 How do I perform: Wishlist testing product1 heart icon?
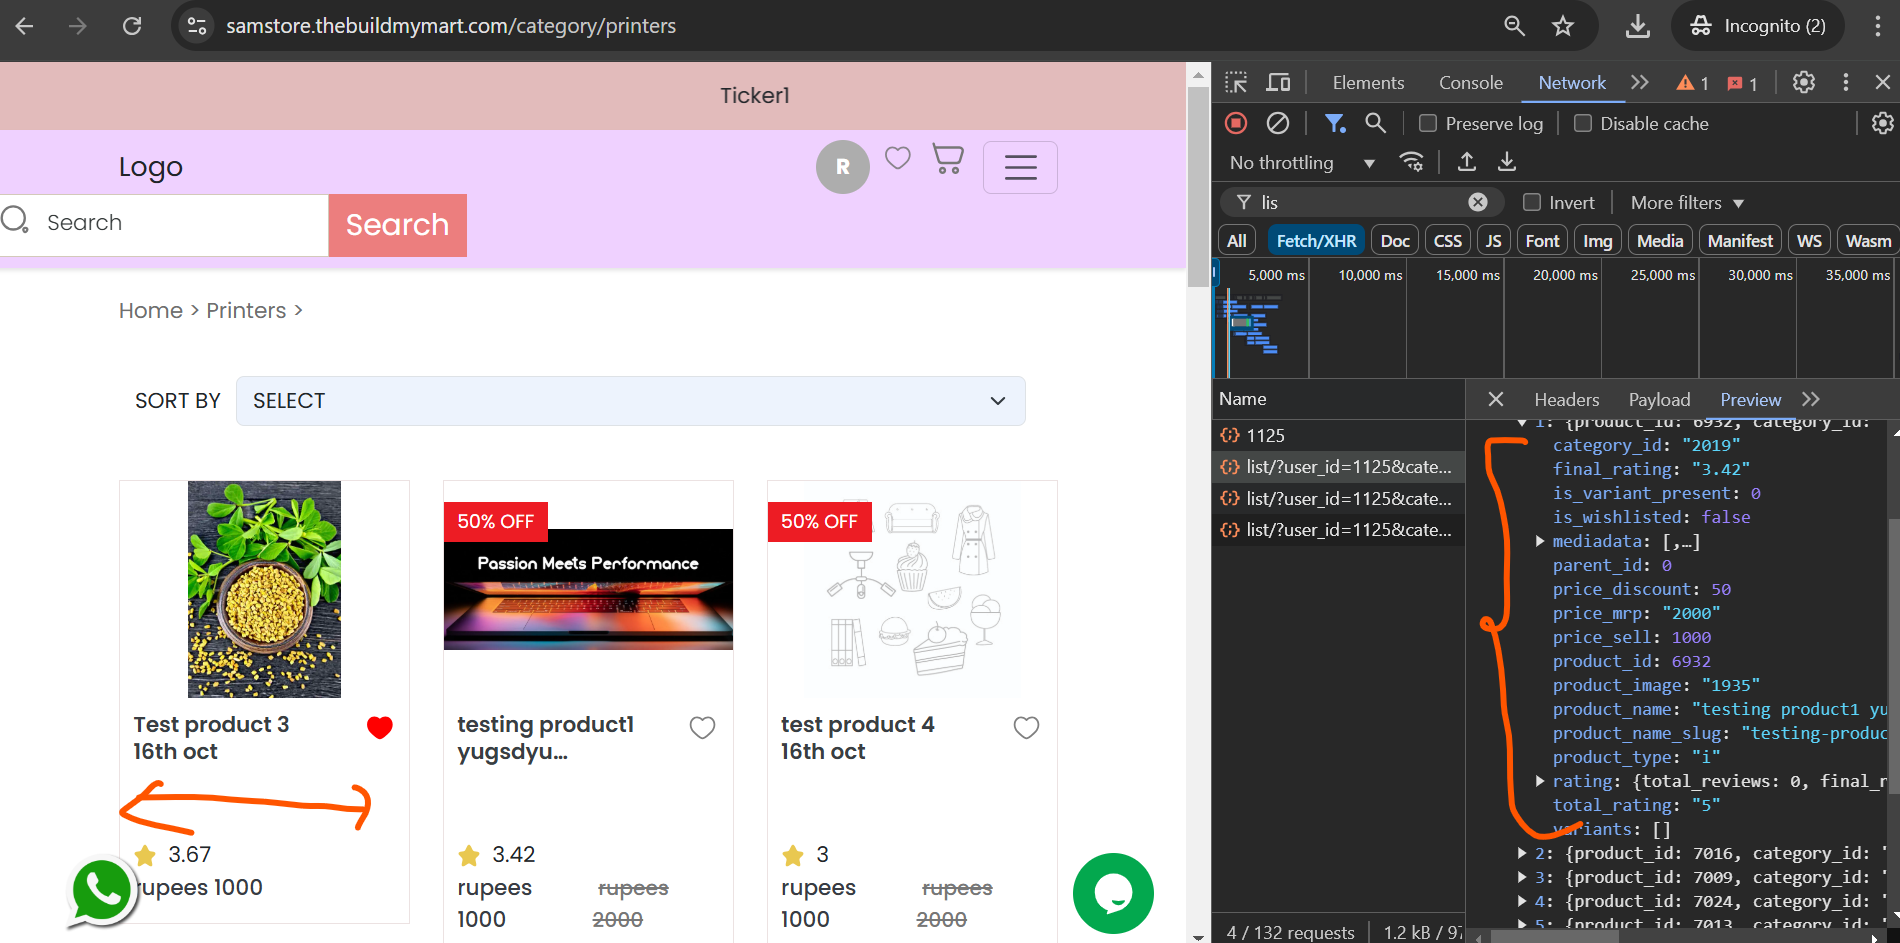tap(703, 728)
